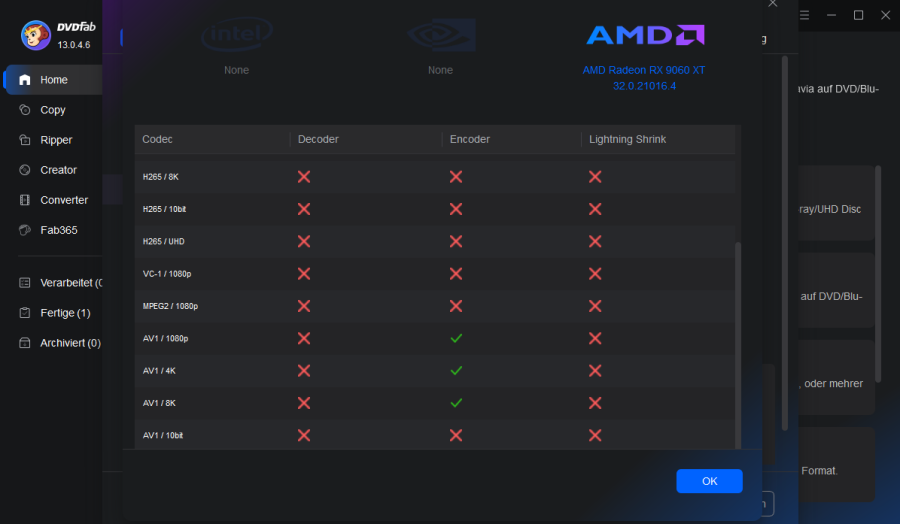Click the DVDFab monkey logo
Image resolution: width=900 pixels, height=524 pixels.
[x=35, y=35]
